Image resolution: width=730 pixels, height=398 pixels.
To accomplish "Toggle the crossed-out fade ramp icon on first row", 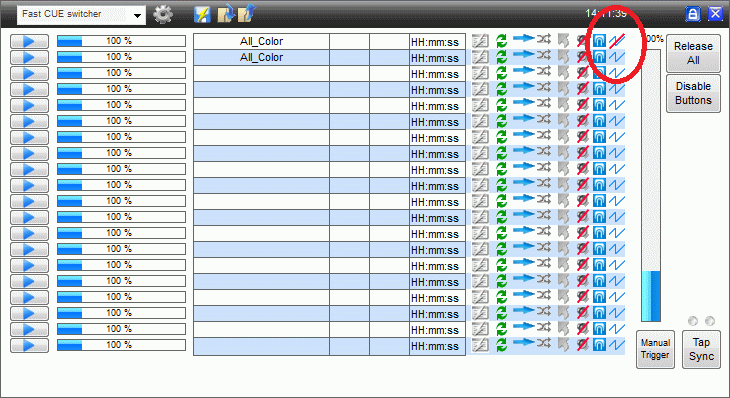I will tap(617, 41).
